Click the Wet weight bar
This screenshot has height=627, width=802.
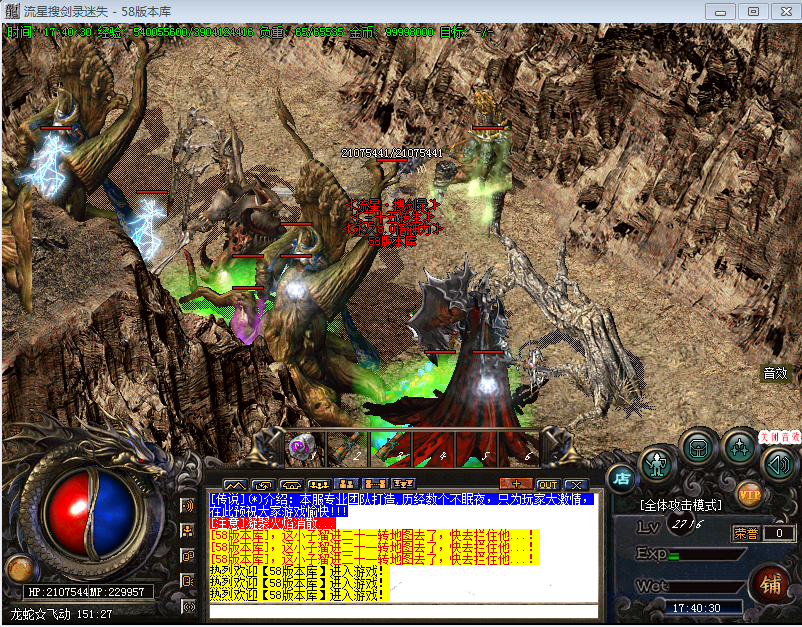click(x=706, y=587)
